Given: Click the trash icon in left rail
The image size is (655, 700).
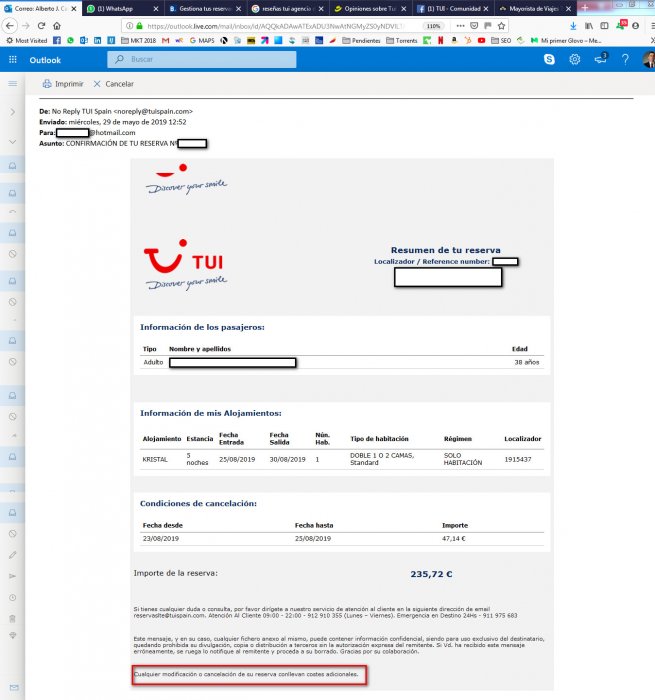Looking at the screenshot, I should coord(13,619).
